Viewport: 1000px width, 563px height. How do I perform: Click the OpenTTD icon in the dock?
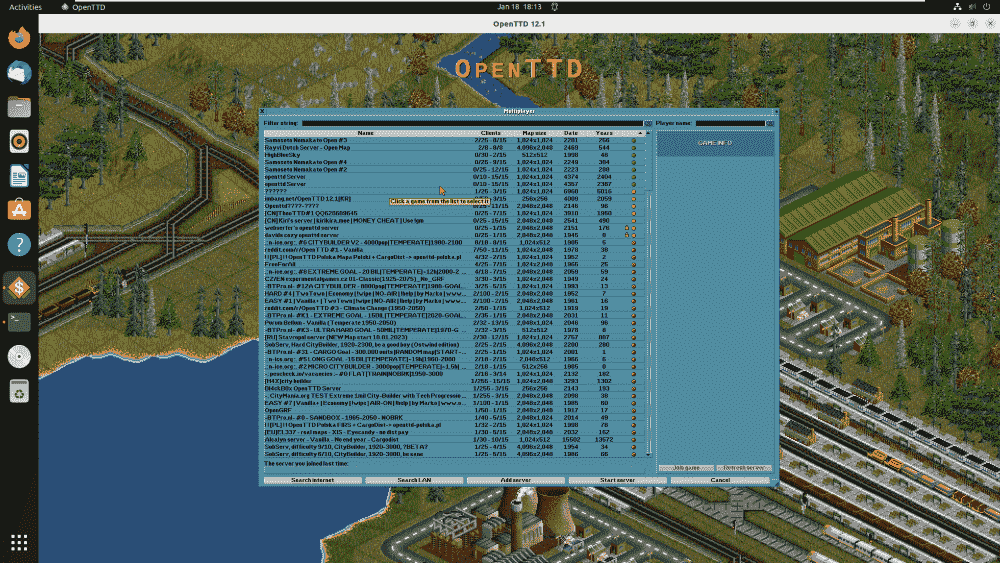pyautogui.click(x=19, y=288)
